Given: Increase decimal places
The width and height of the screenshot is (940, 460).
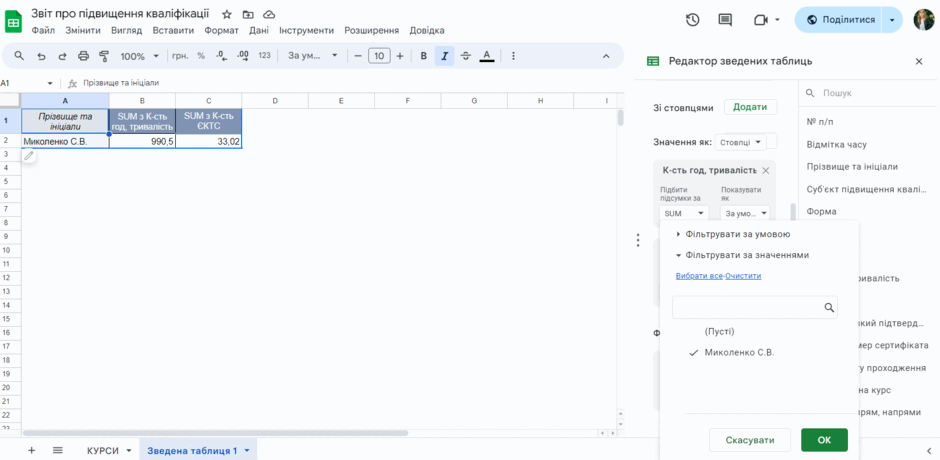Looking at the screenshot, I should (243, 56).
